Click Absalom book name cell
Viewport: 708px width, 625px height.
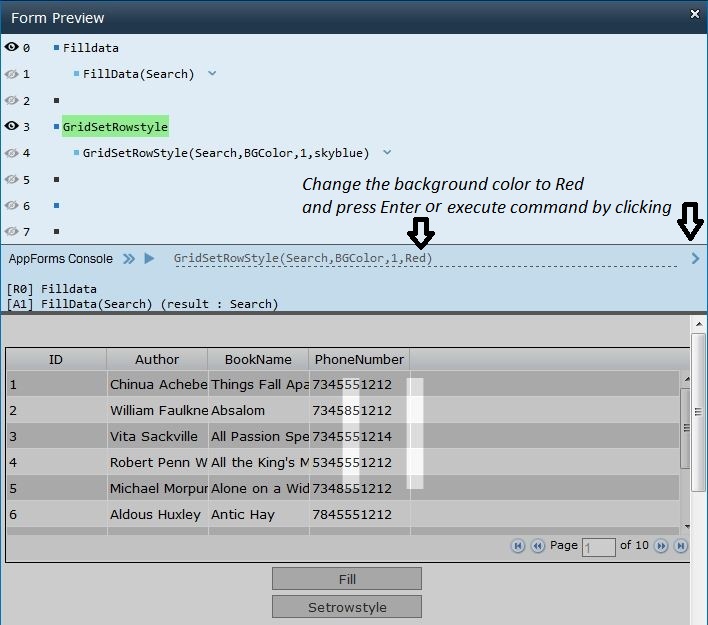click(259, 410)
